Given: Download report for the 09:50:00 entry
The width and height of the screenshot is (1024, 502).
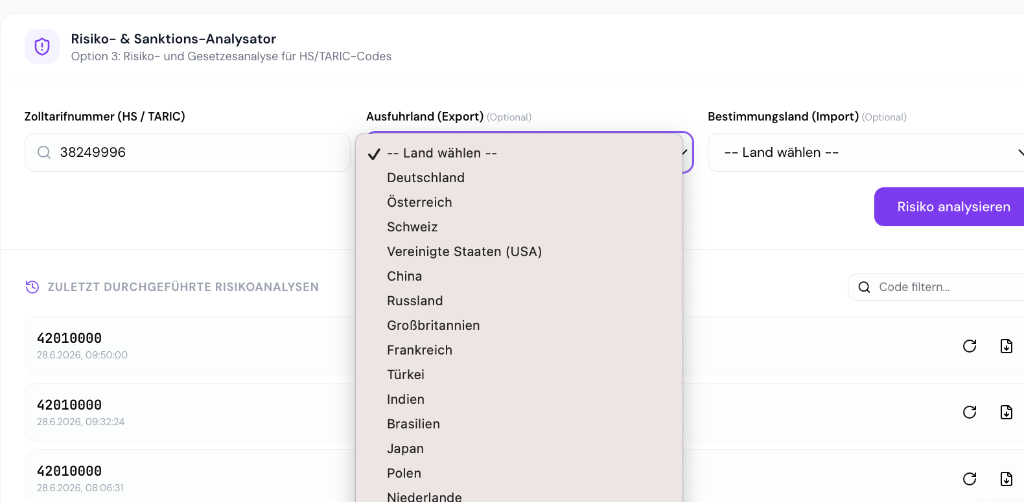Looking at the screenshot, I should tap(1006, 346).
